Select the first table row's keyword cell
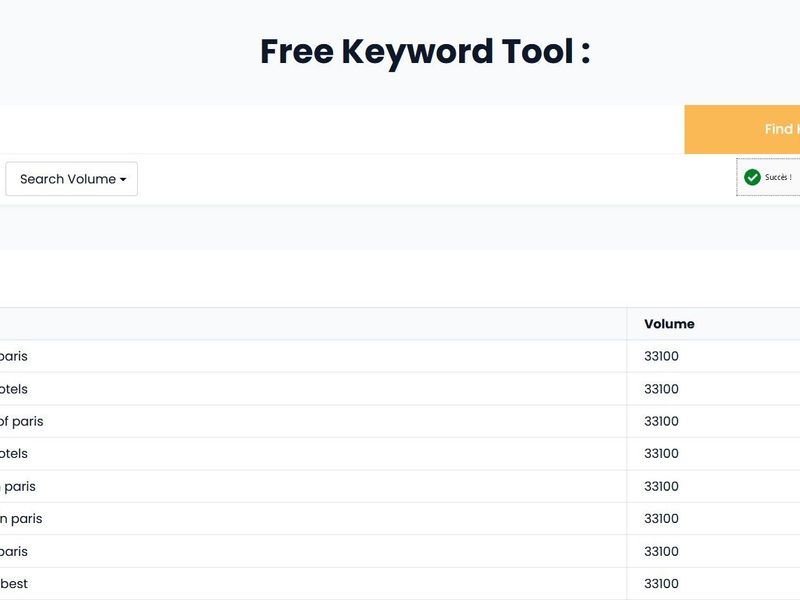The height and width of the screenshot is (600, 800). 14,356
